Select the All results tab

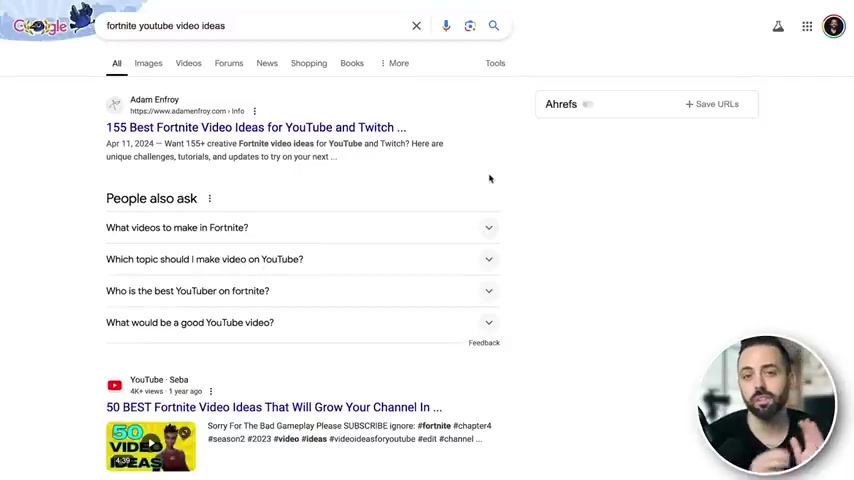tap(117, 63)
